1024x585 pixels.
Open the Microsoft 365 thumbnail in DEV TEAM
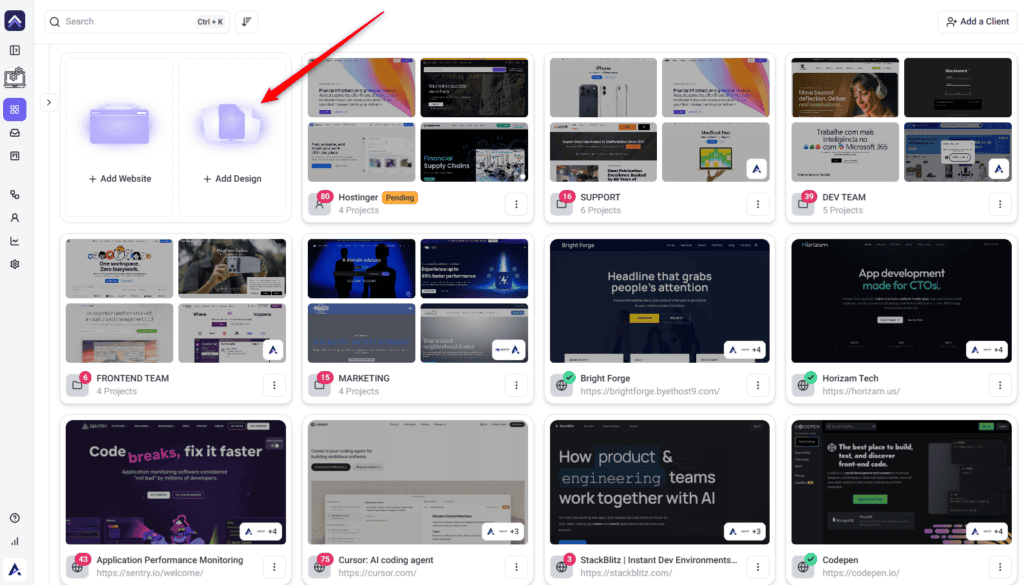point(845,152)
